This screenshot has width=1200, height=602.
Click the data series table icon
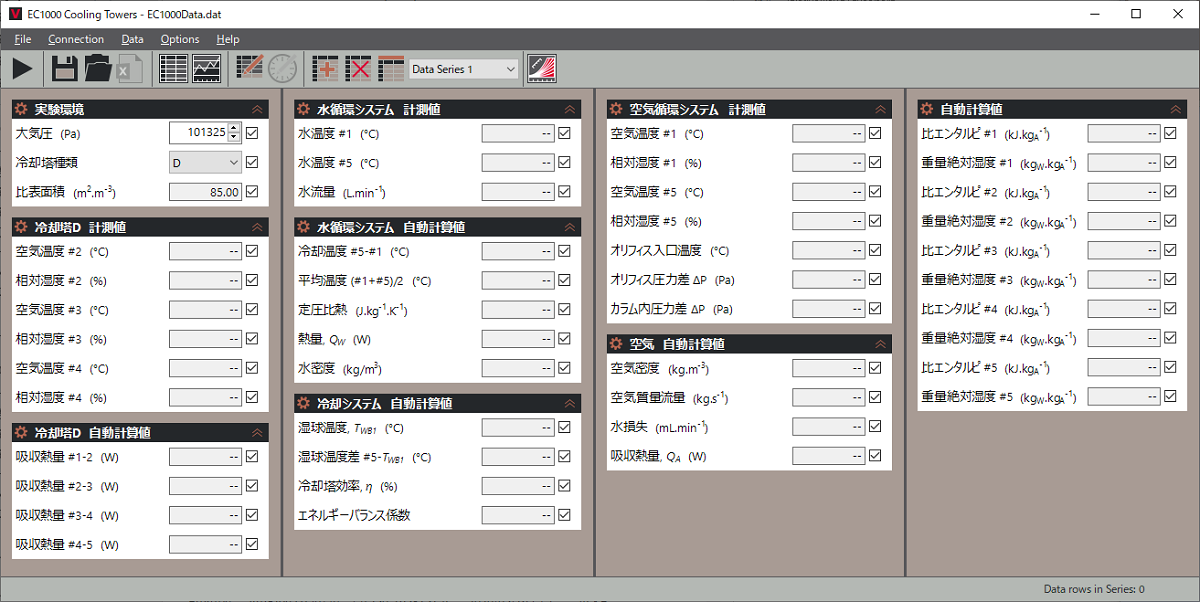click(391, 69)
